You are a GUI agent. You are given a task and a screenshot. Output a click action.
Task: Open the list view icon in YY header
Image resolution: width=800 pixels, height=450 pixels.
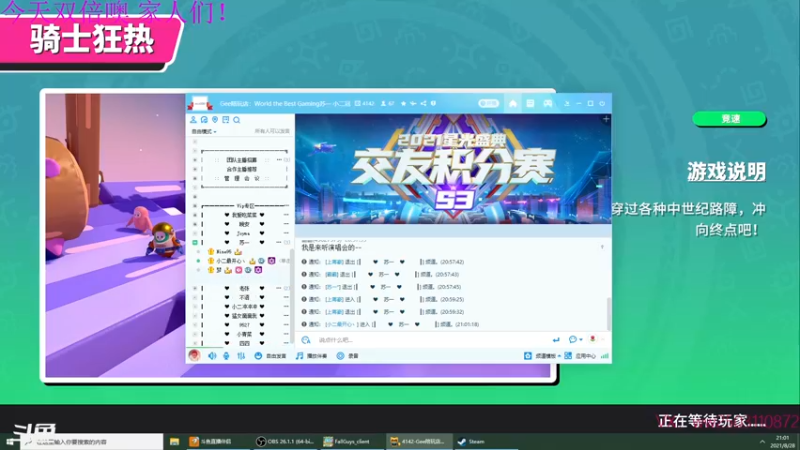pyautogui.click(x=530, y=104)
